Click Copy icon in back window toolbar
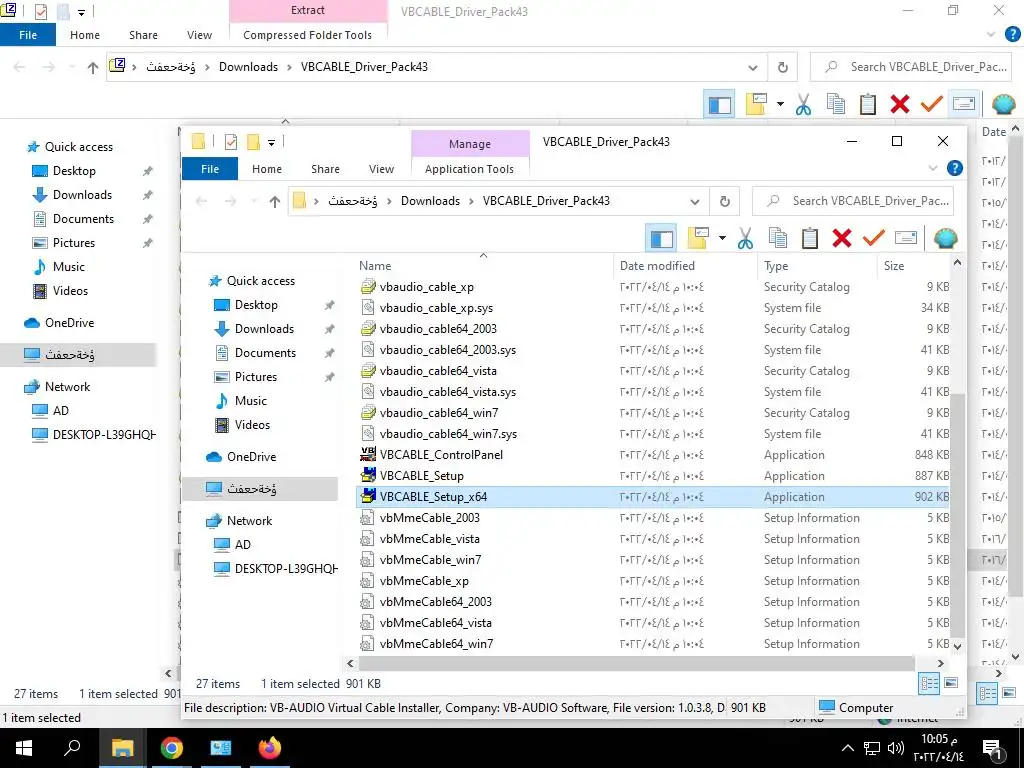Screen dimensions: 1024x768 [x=836, y=104]
